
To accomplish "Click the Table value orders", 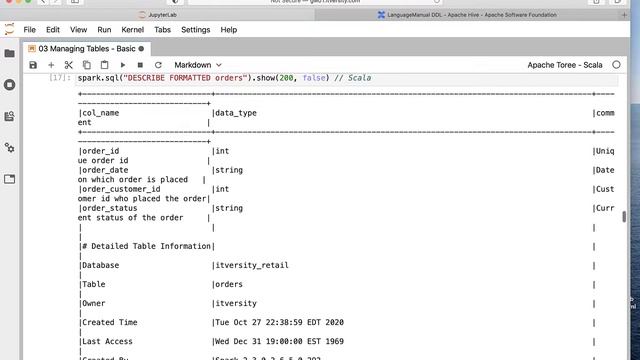I will click(x=229, y=284).
